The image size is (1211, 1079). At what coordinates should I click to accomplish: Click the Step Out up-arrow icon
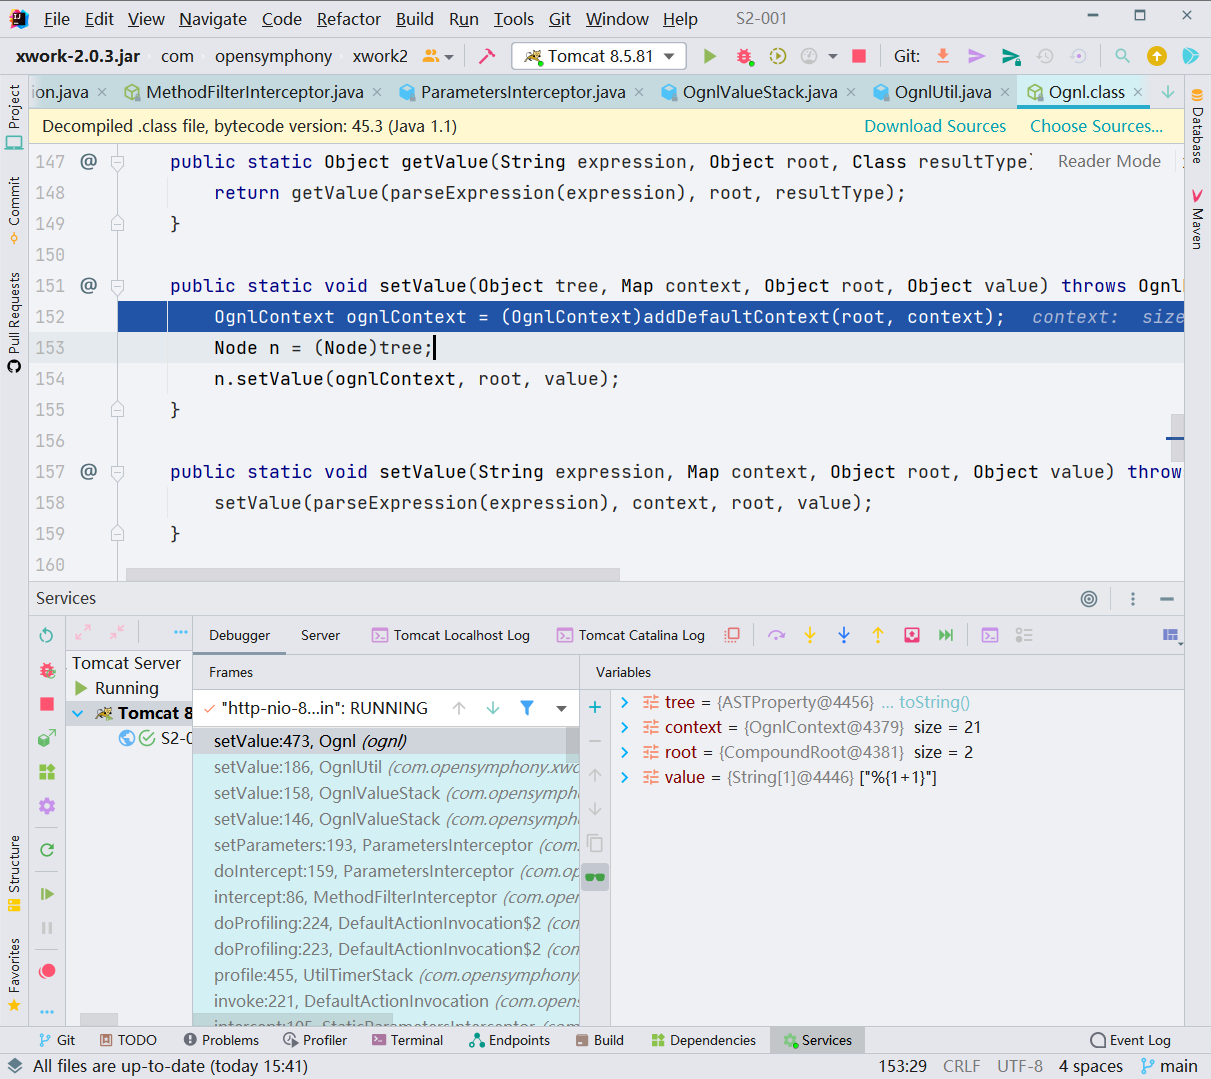pos(878,635)
